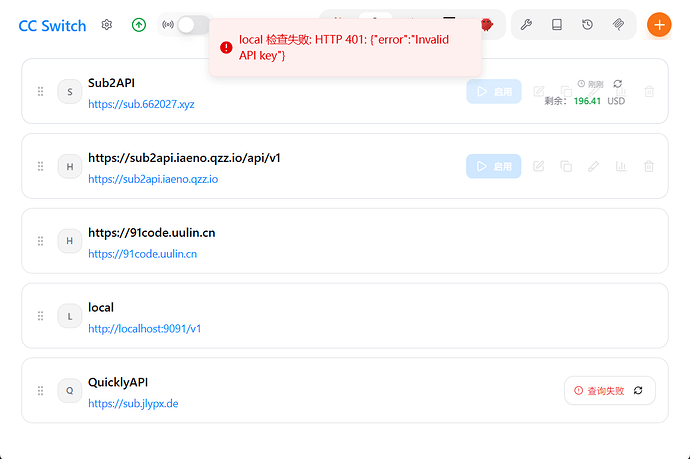690x459 pixels.
Task: Click the S avatar of Sub2API
Action: (70, 92)
